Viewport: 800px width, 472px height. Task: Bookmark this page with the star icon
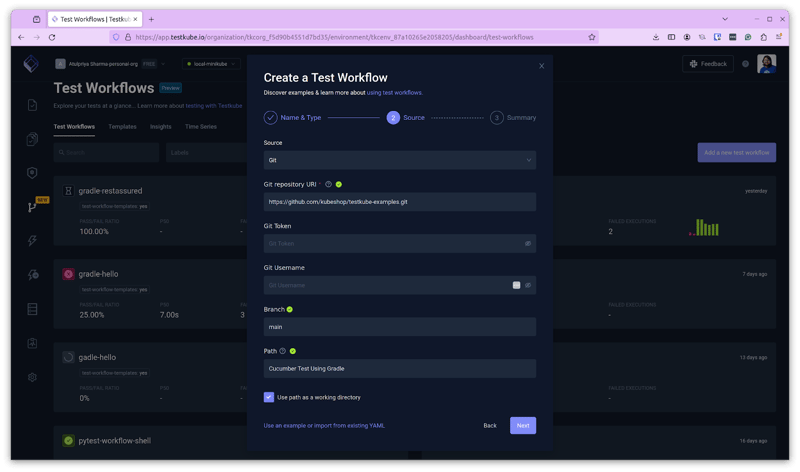point(592,37)
